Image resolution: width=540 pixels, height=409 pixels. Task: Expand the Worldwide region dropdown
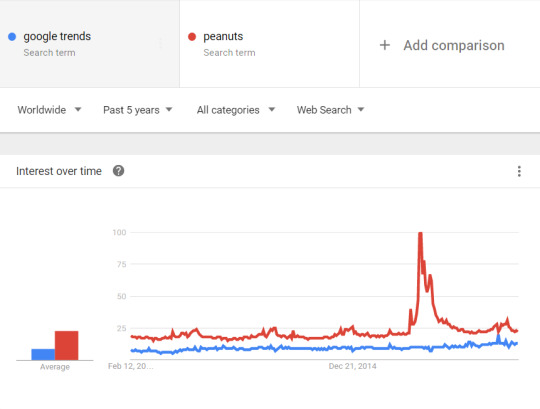tap(49, 110)
